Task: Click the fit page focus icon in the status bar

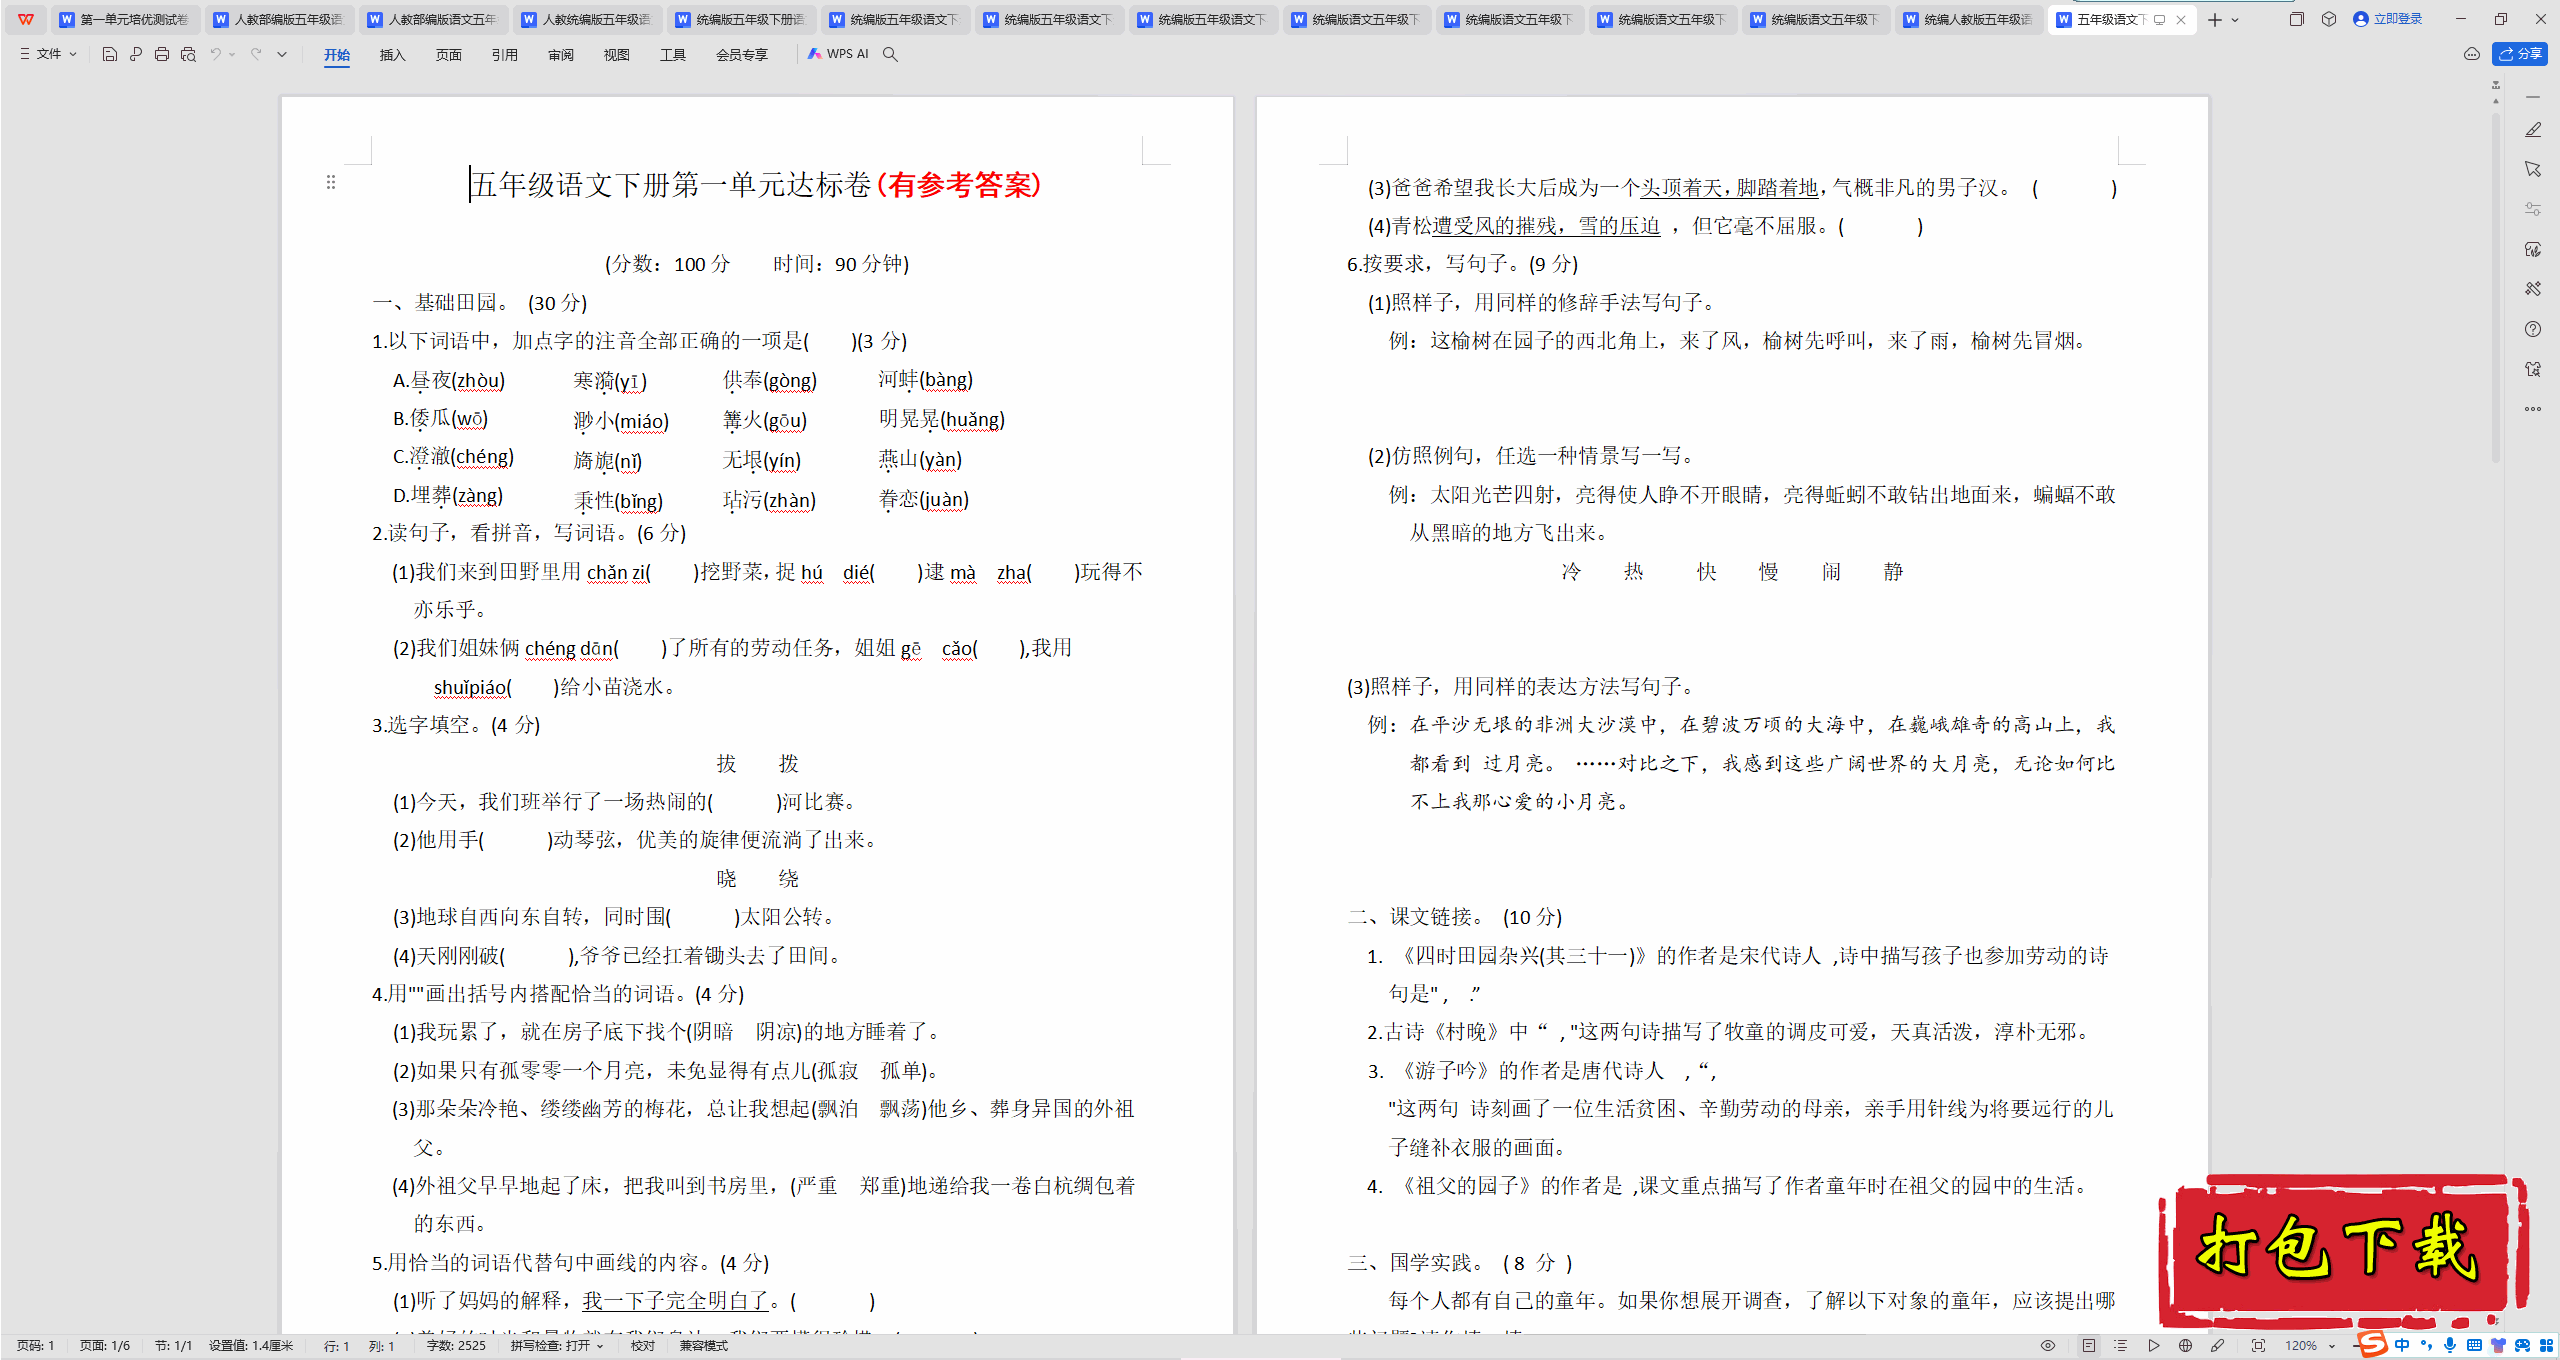Action: point(2258,1346)
